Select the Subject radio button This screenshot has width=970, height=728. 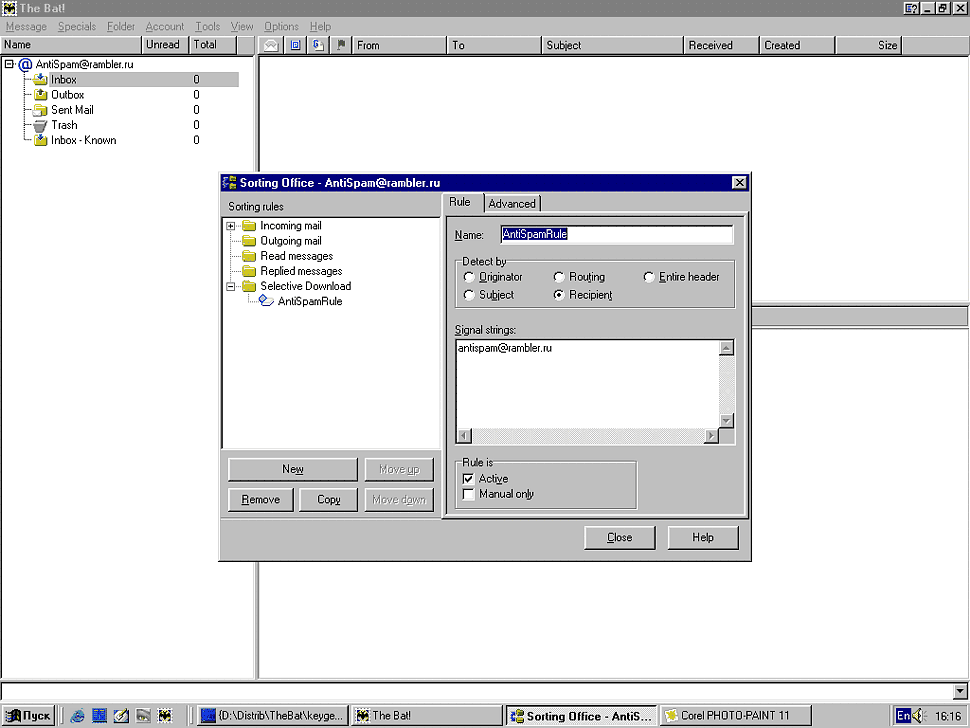coord(469,295)
